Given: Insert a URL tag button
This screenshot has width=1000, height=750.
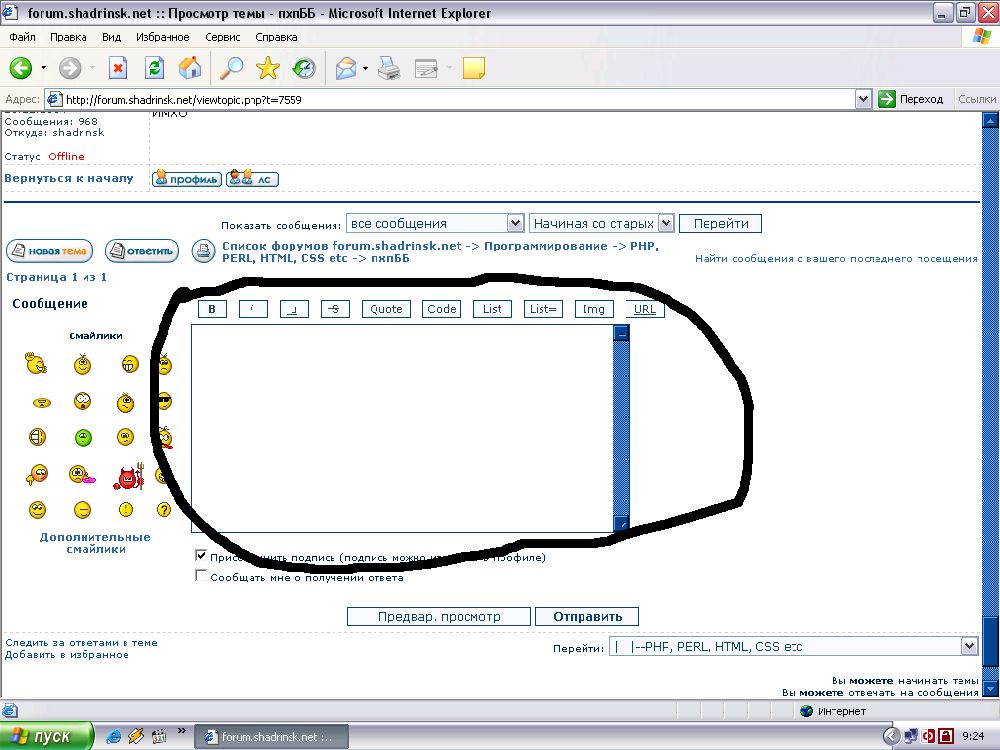Looking at the screenshot, I should [x=645, y=309].
